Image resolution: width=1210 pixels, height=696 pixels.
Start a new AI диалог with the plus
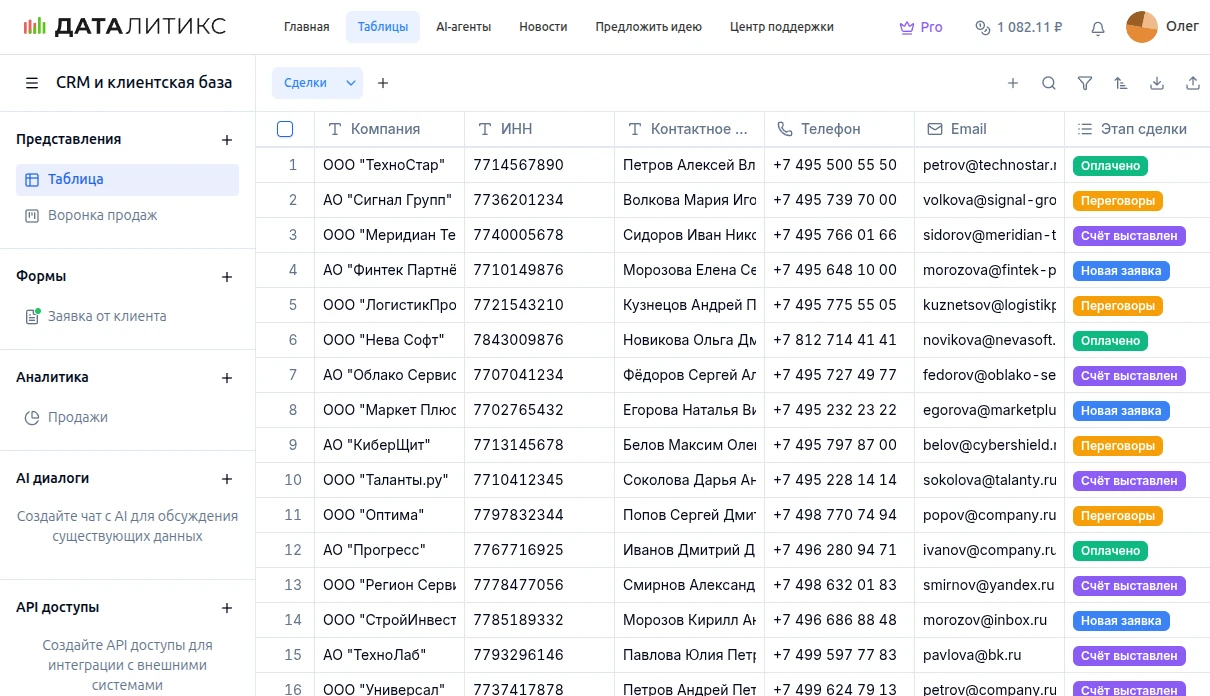[x=227, y=479]
